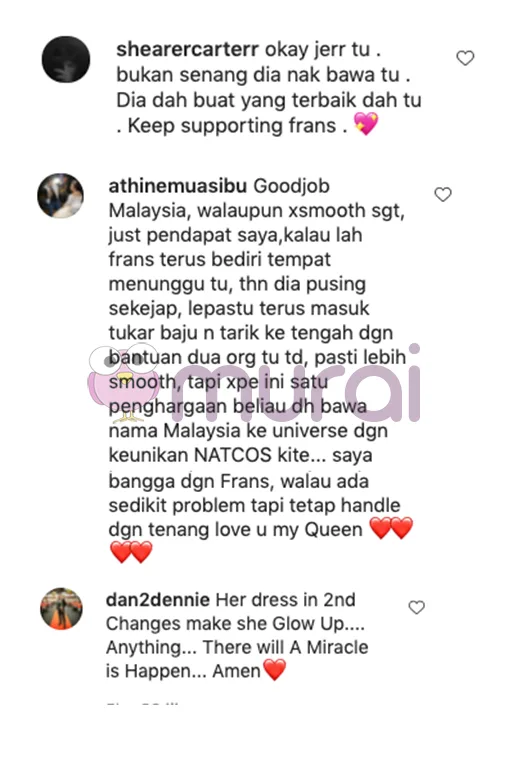Screen dimensions: 526x768
Task: View dan2dennie's profile photo
Action: (61, 608)
